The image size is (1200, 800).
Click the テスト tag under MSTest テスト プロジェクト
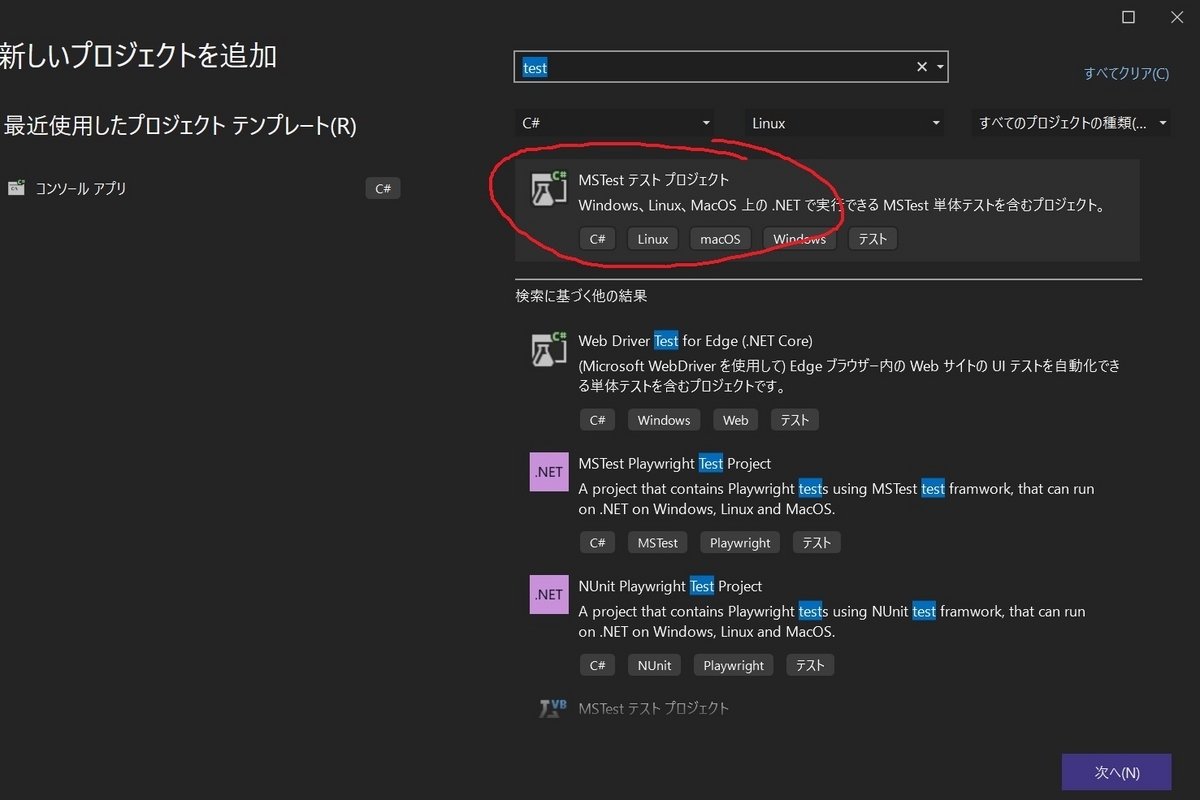pyautogui.click(x=873, y=239)
